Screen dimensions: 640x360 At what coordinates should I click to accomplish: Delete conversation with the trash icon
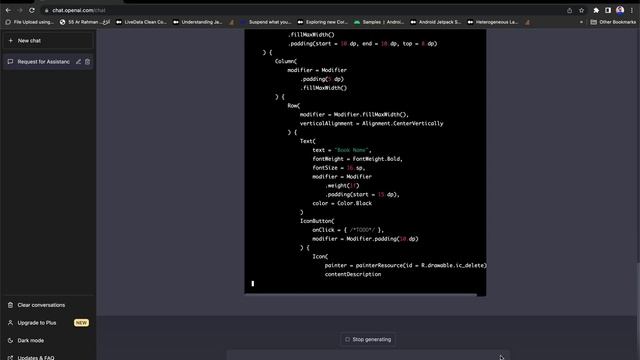tap(87, 62)
